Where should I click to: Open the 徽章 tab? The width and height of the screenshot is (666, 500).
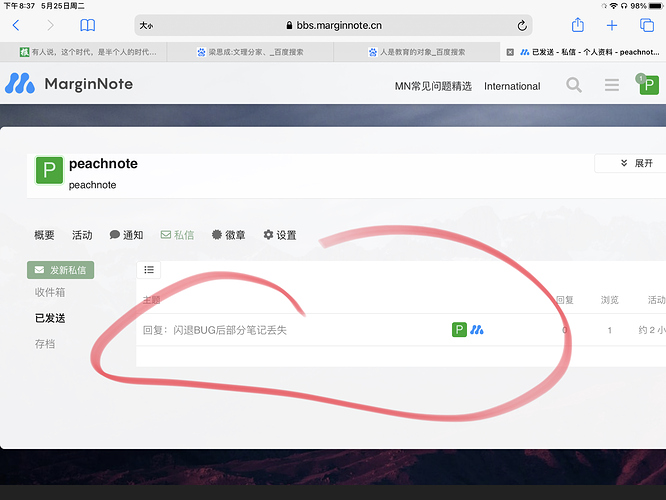[229, 235]
